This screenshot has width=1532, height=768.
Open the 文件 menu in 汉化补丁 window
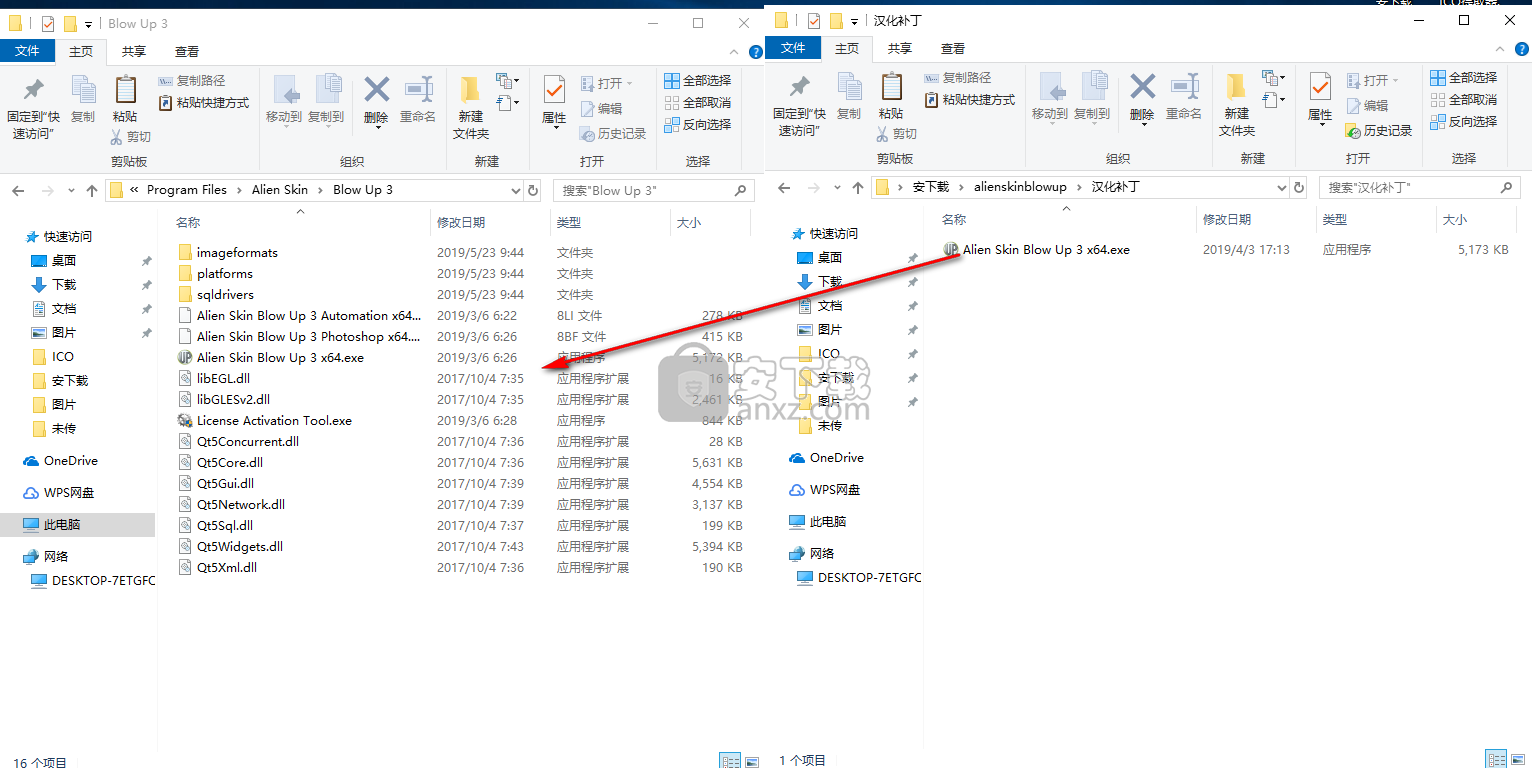793,48
